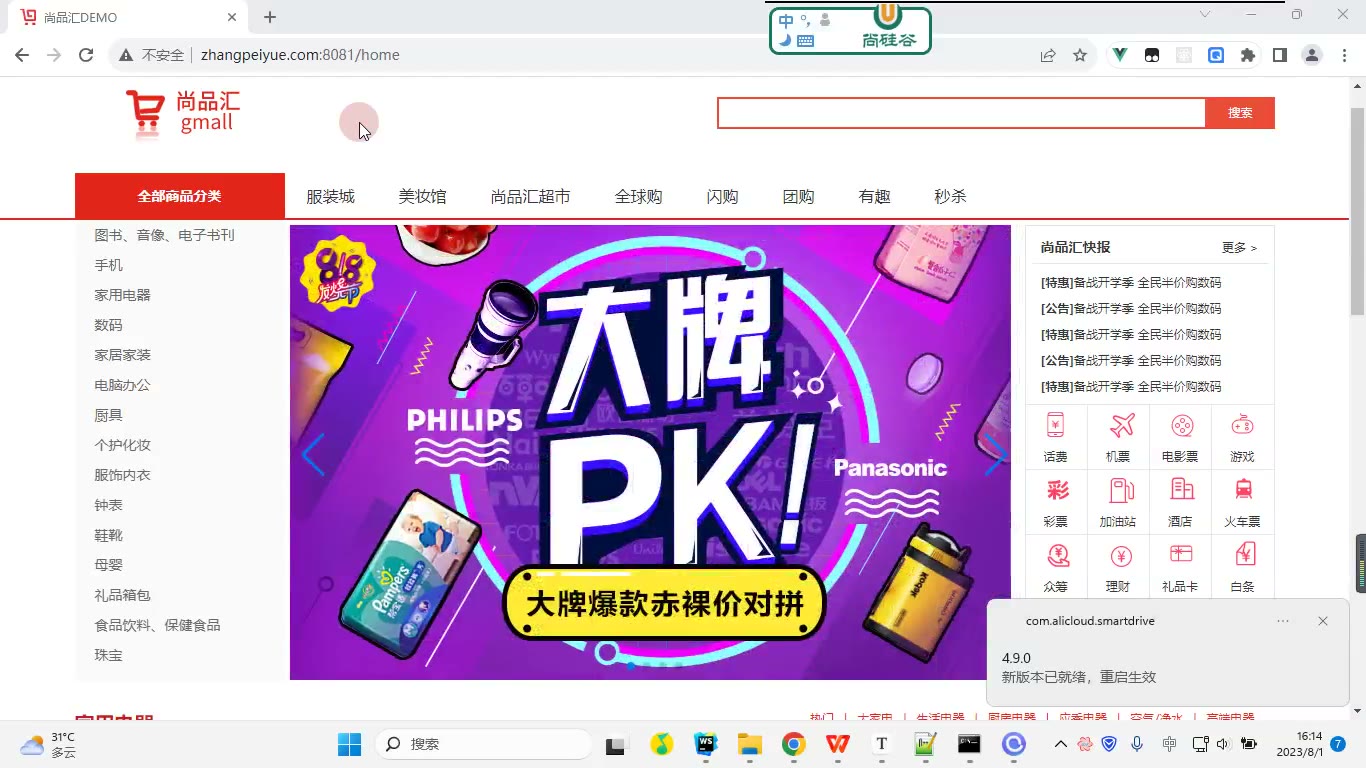Go back with the browser back arrow

(22, 55)
